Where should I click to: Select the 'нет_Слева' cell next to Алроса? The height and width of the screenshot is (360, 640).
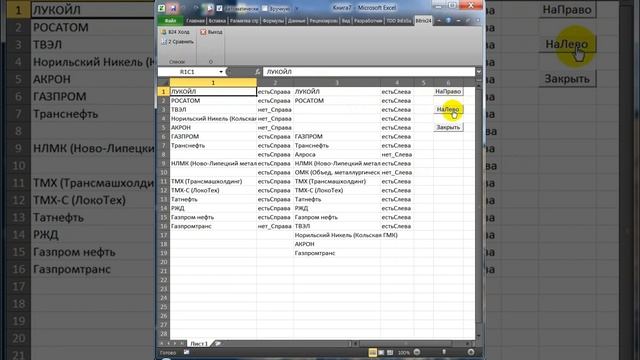tap(397, 154)
